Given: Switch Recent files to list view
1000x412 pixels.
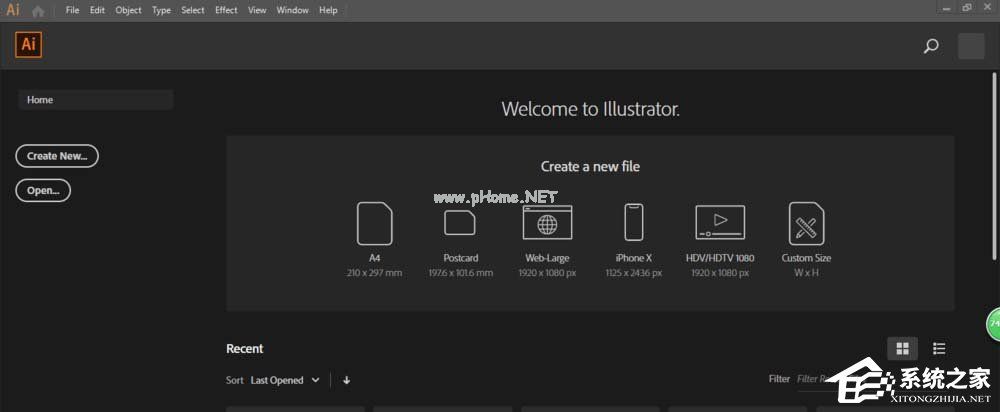Looking at the screenshot, I should (x=939, y=348).
